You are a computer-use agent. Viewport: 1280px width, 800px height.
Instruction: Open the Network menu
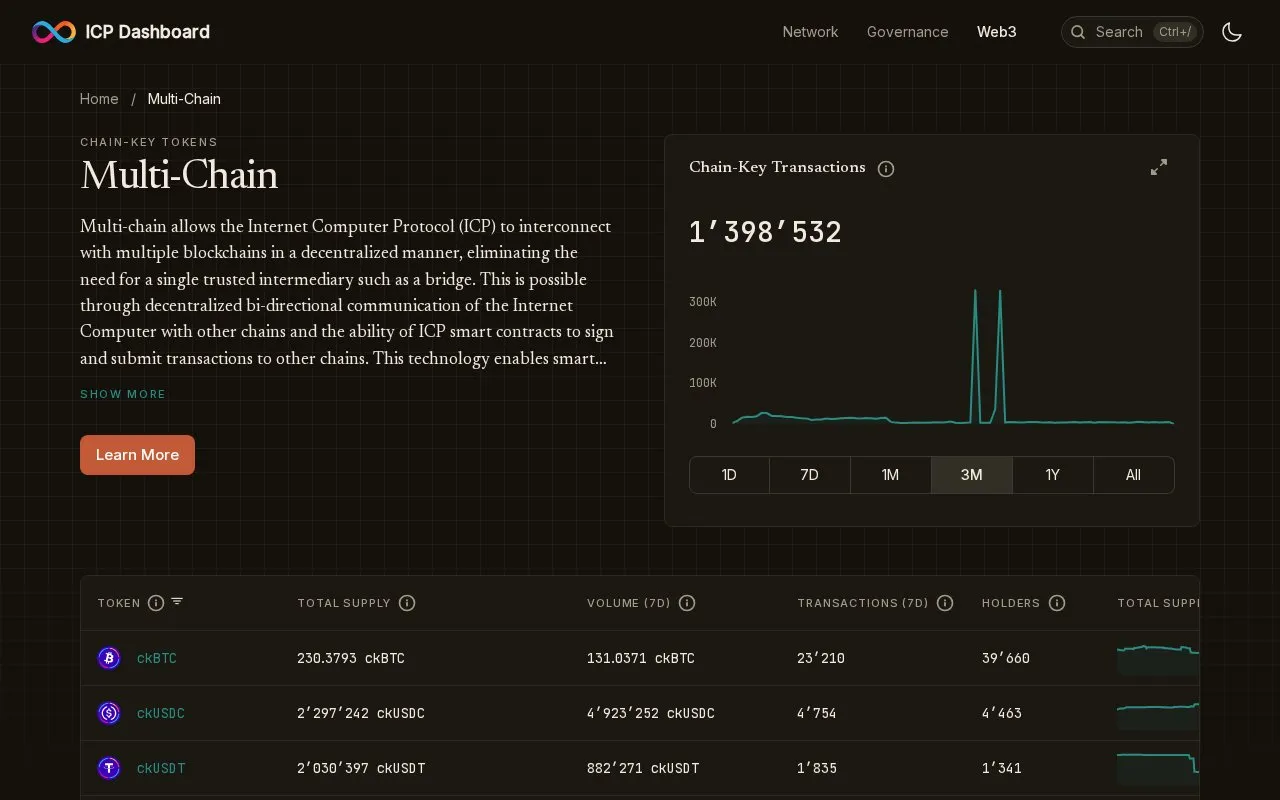pos(810,32)
